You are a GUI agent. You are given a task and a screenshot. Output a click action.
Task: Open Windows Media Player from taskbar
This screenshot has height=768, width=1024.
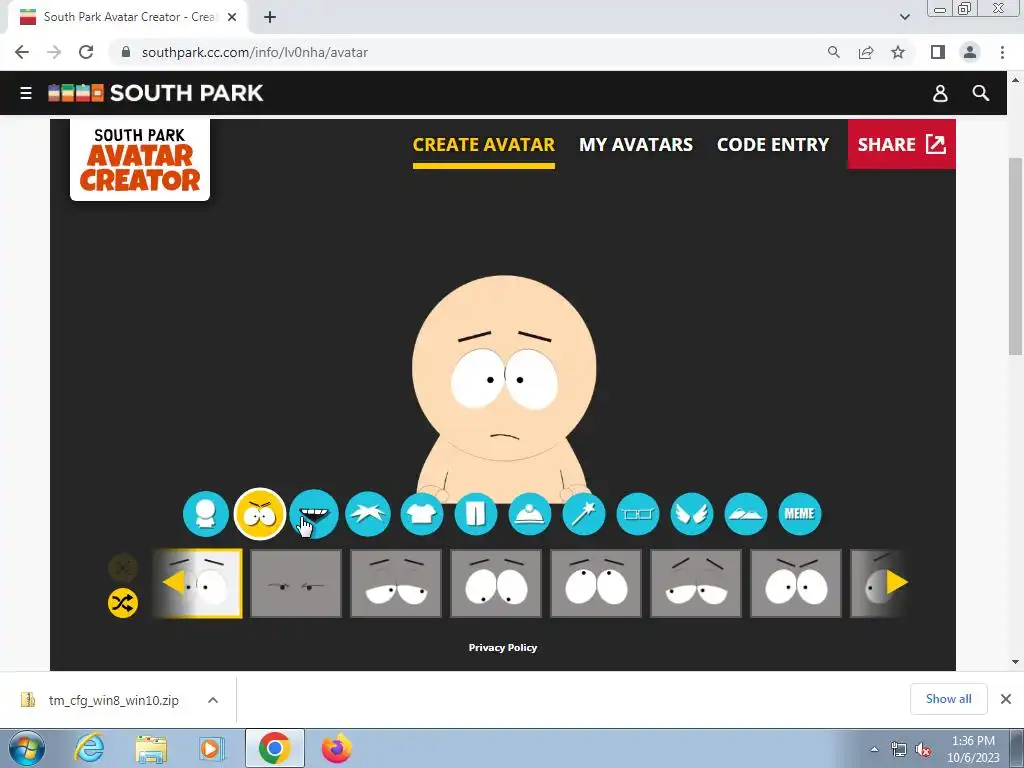tap(212, 748)
